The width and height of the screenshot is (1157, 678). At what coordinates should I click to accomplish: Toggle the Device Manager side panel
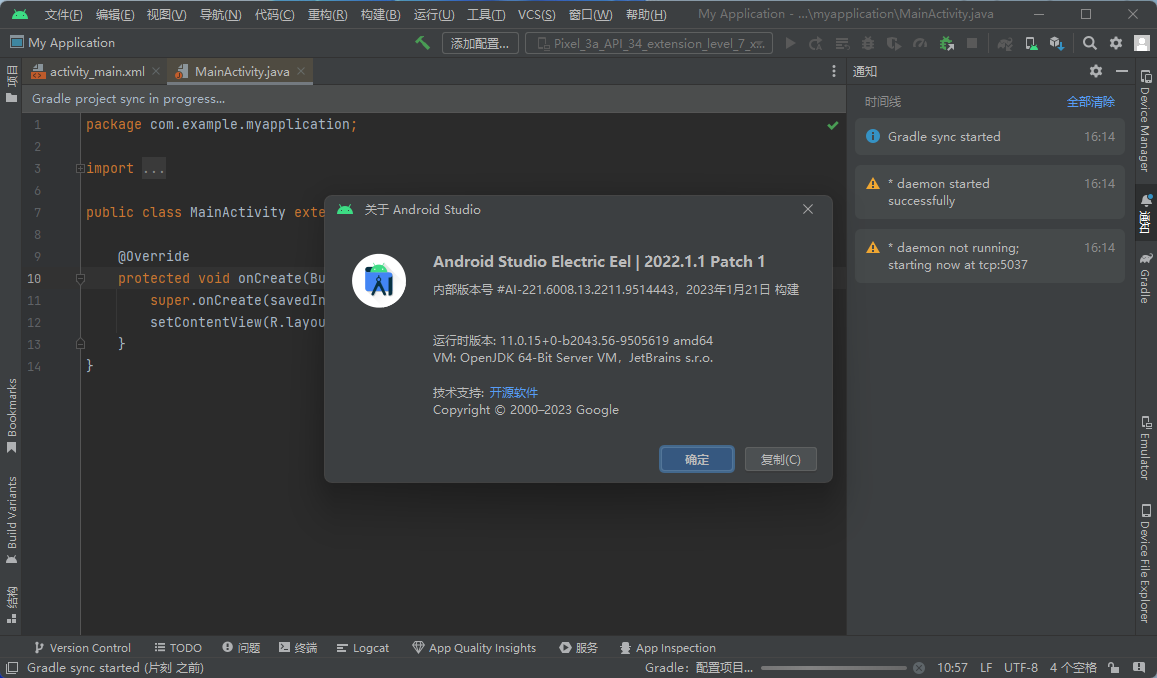[1145, 121]
